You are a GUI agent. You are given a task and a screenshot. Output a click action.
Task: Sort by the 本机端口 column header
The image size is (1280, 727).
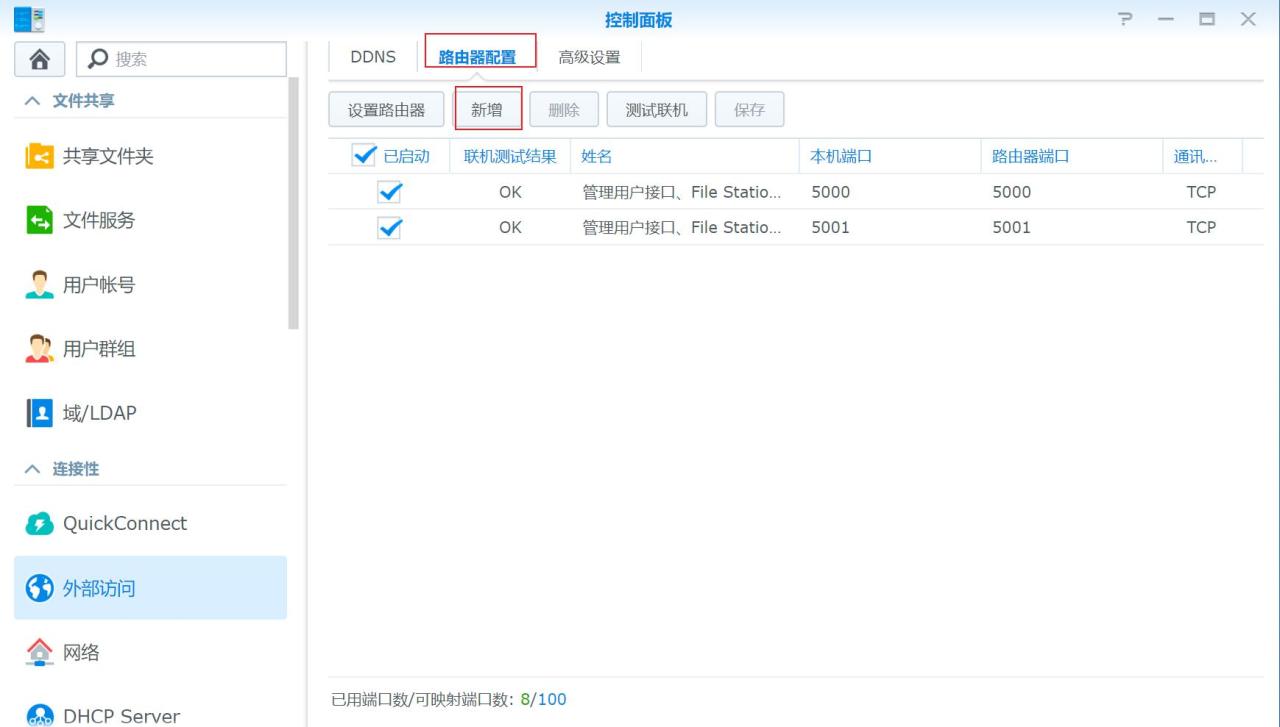pos(890,156)
